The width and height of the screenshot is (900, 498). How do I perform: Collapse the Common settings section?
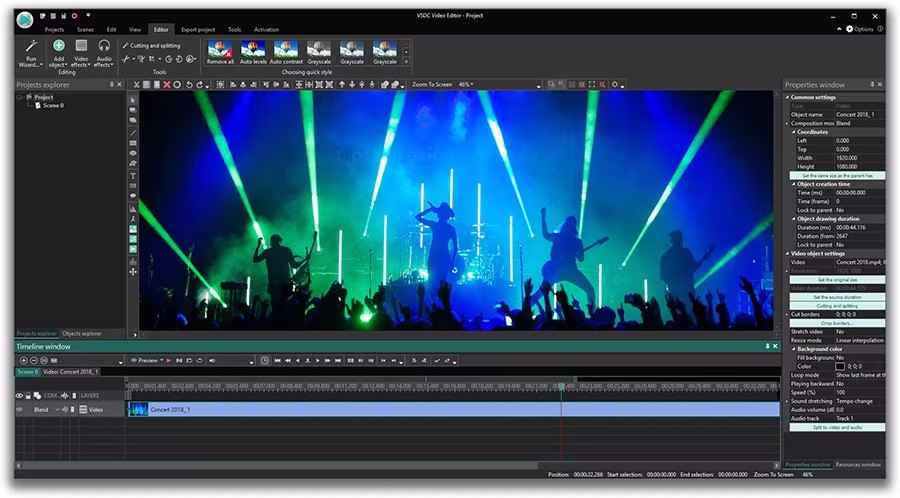coord(788,98)
